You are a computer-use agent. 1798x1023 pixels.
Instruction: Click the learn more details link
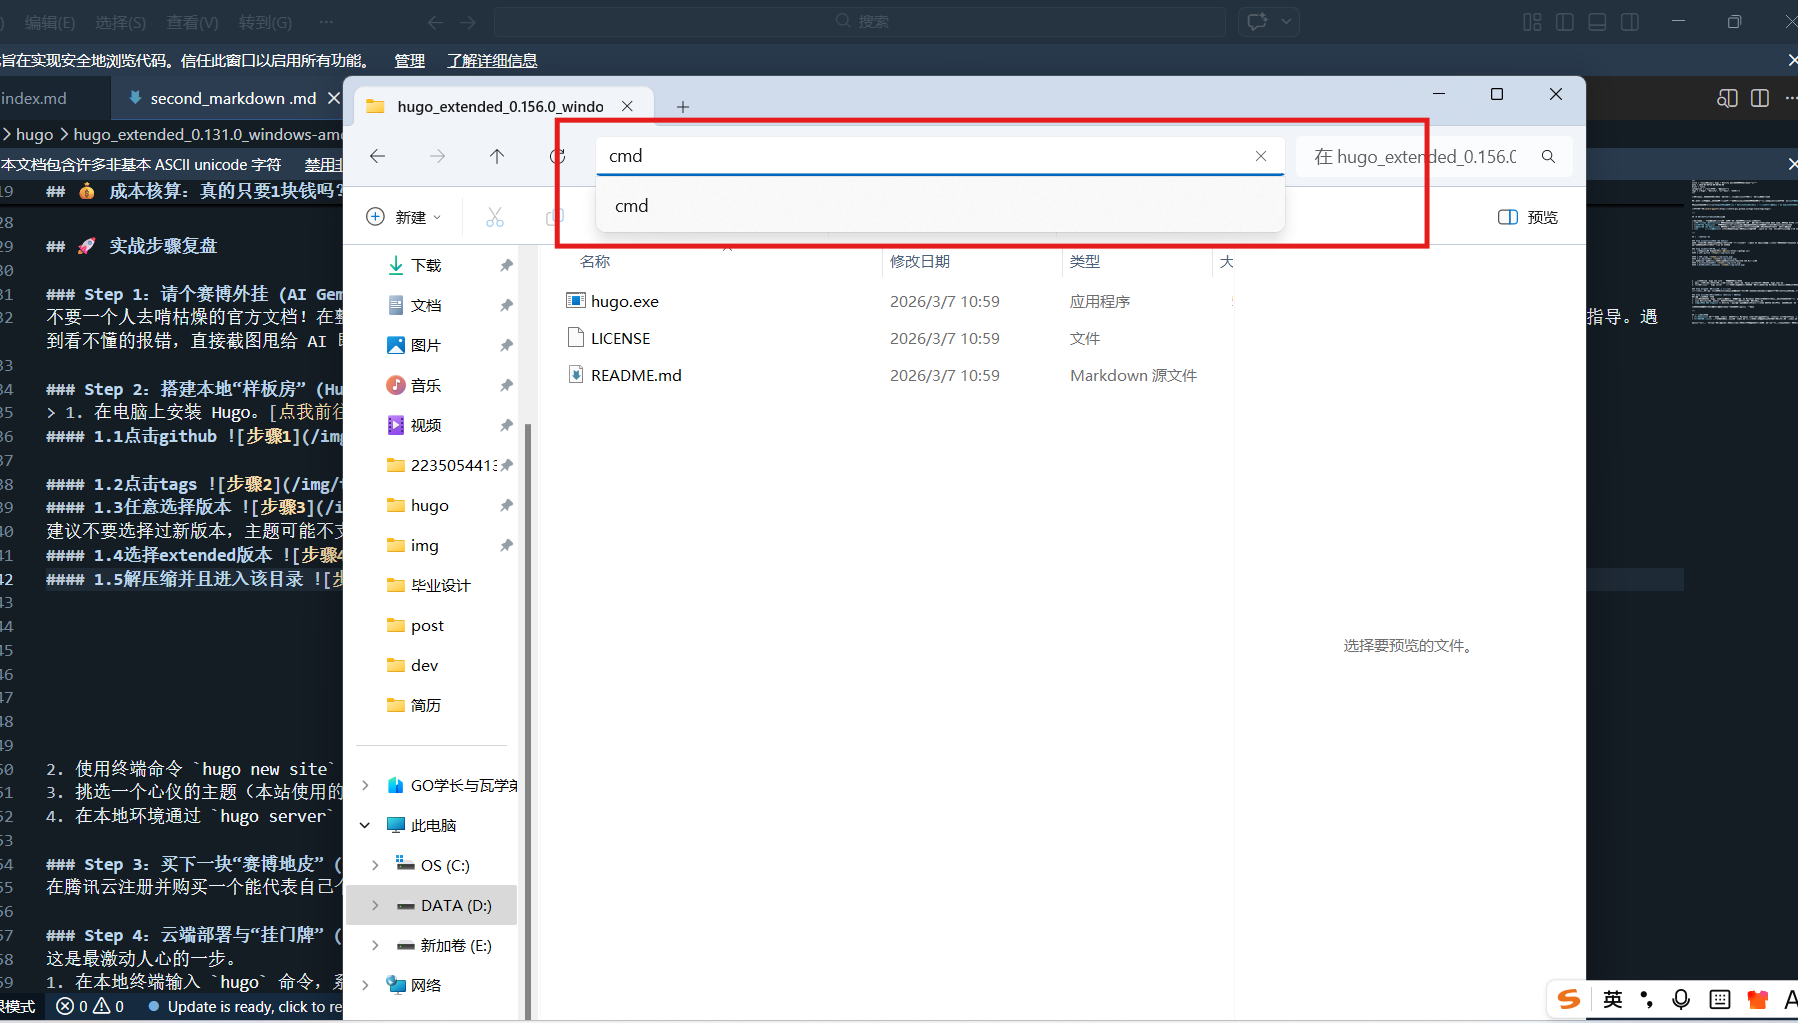pyautogui.click(x=492, y=61)
